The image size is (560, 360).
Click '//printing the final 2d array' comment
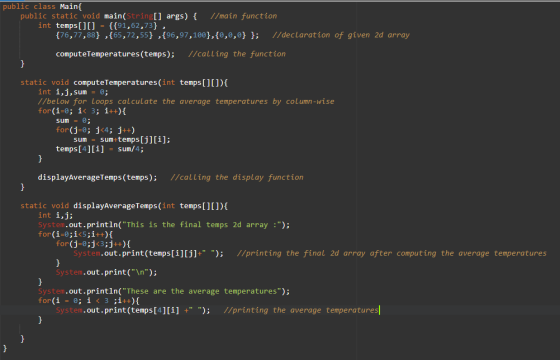coord(392,254)
